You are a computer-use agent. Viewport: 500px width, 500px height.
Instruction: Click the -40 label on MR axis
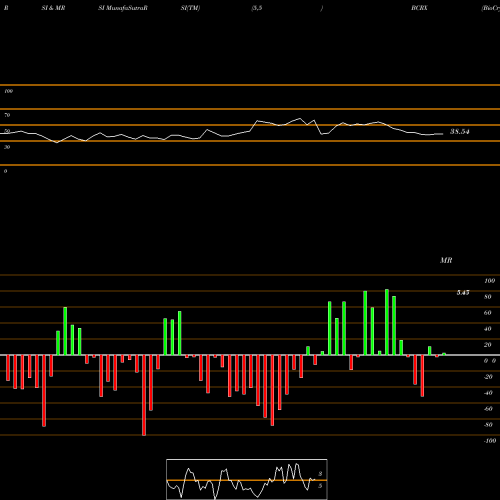(x=488, y=393)
